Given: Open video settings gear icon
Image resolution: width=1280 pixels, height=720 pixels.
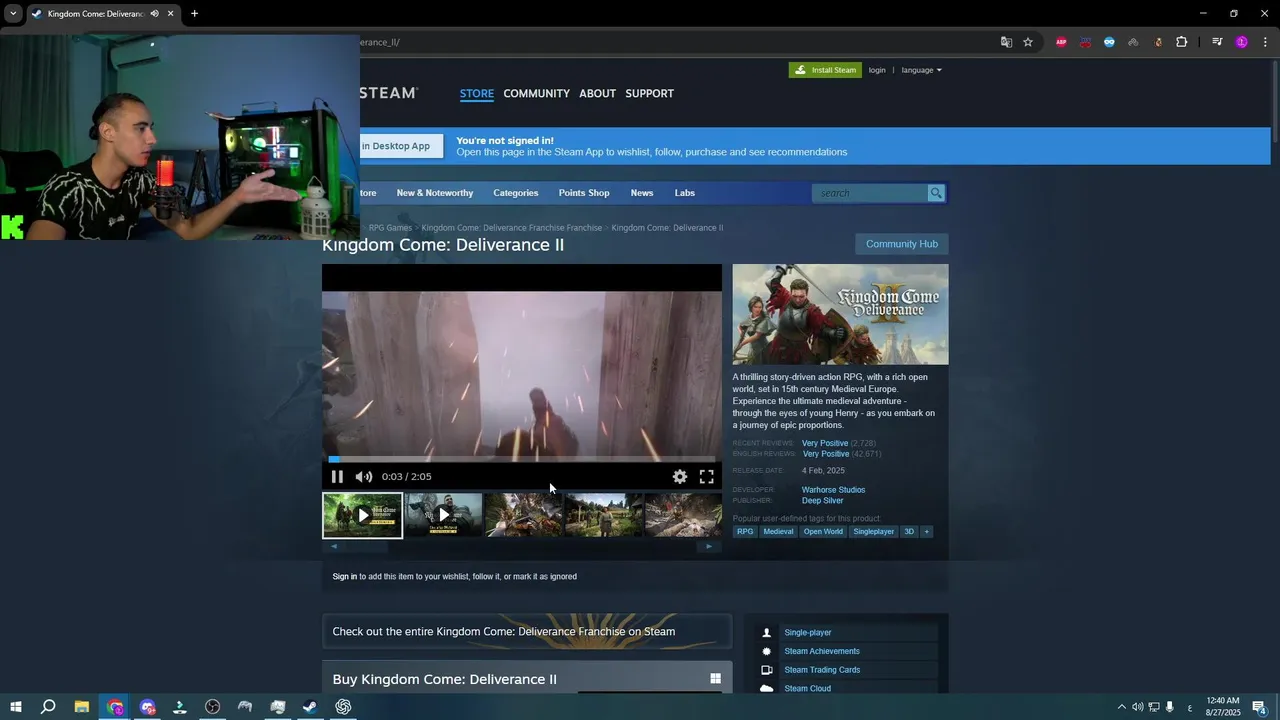Looking at the screenshot, I should [680, 477].
